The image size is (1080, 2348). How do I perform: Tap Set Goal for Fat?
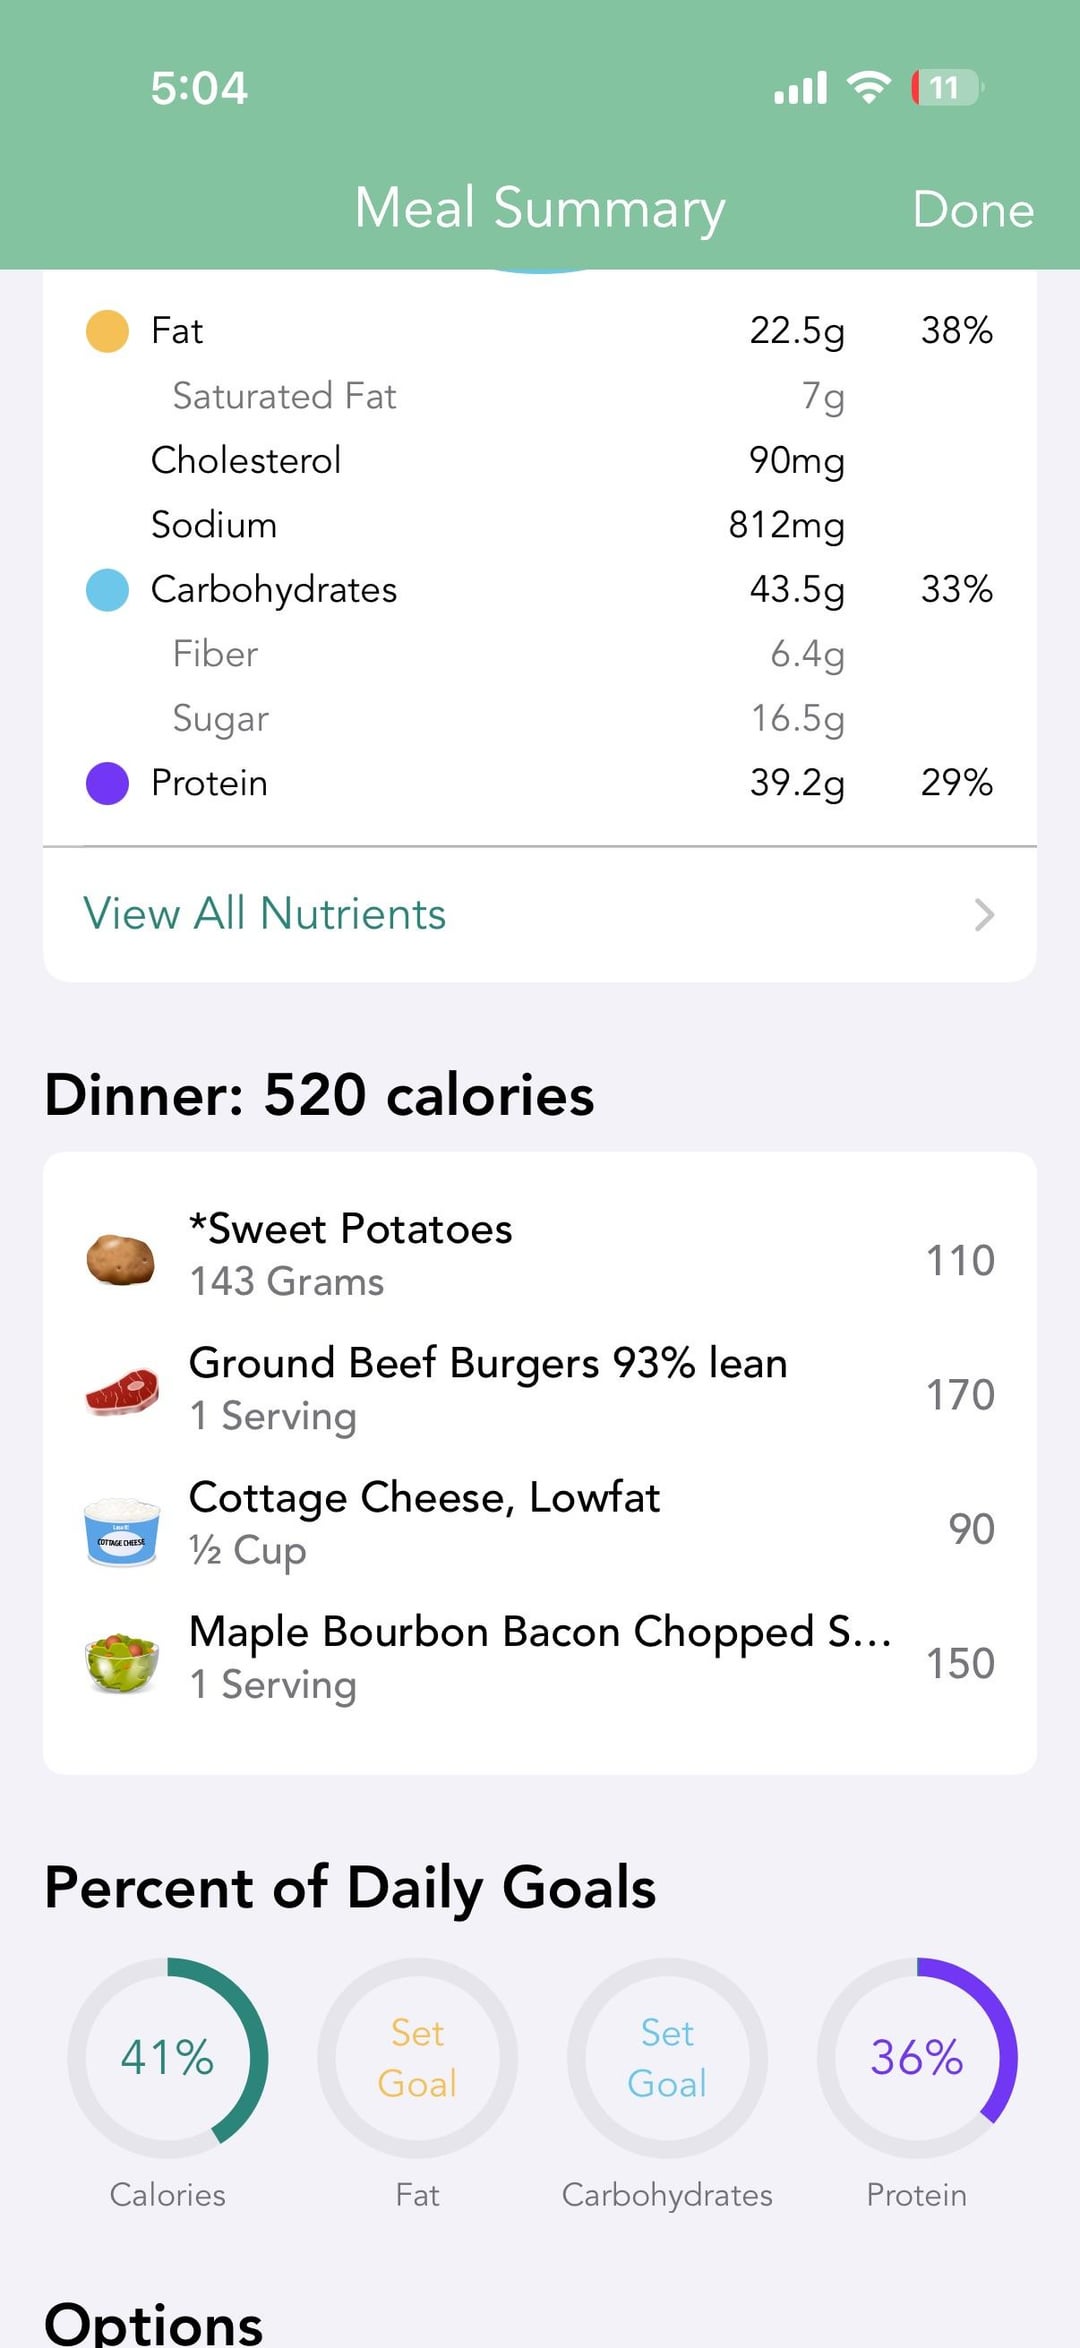pyautogui.click(x=417, y=2058)
